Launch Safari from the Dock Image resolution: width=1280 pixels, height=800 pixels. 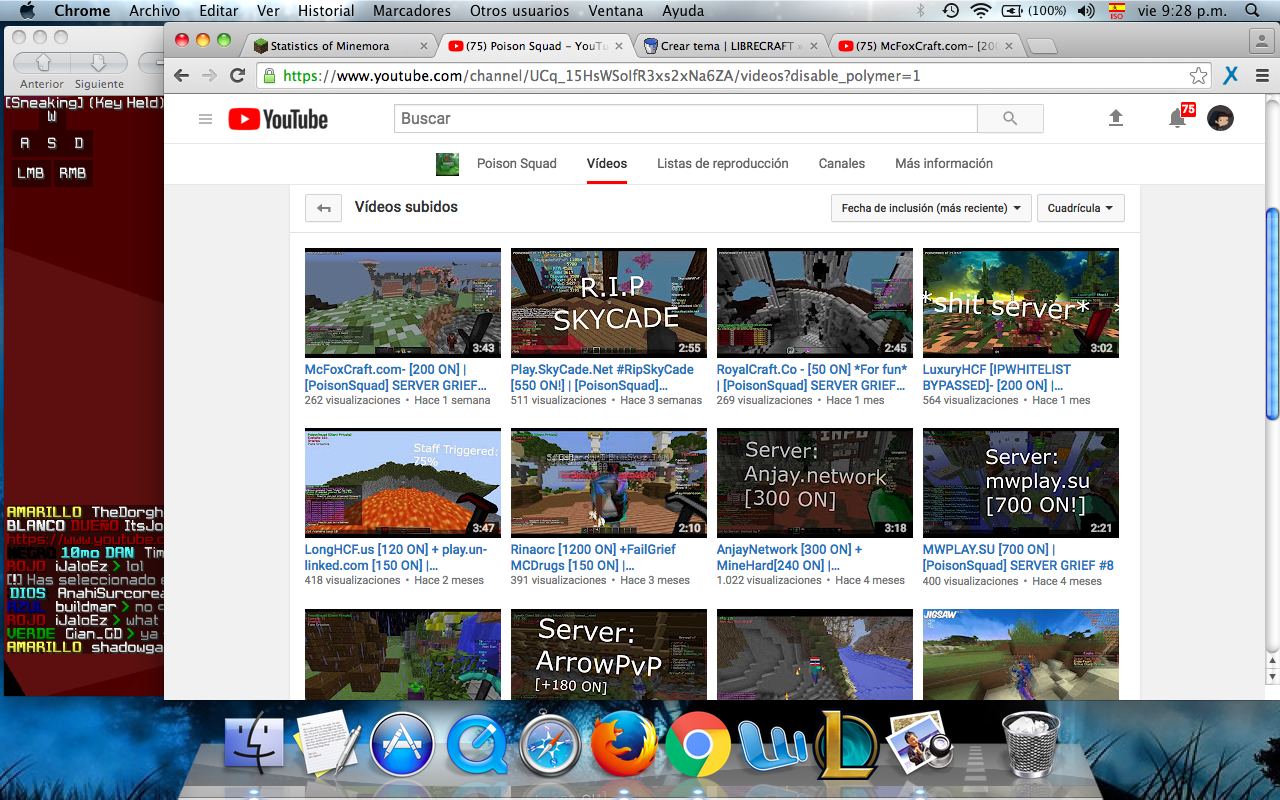(549, 746)
